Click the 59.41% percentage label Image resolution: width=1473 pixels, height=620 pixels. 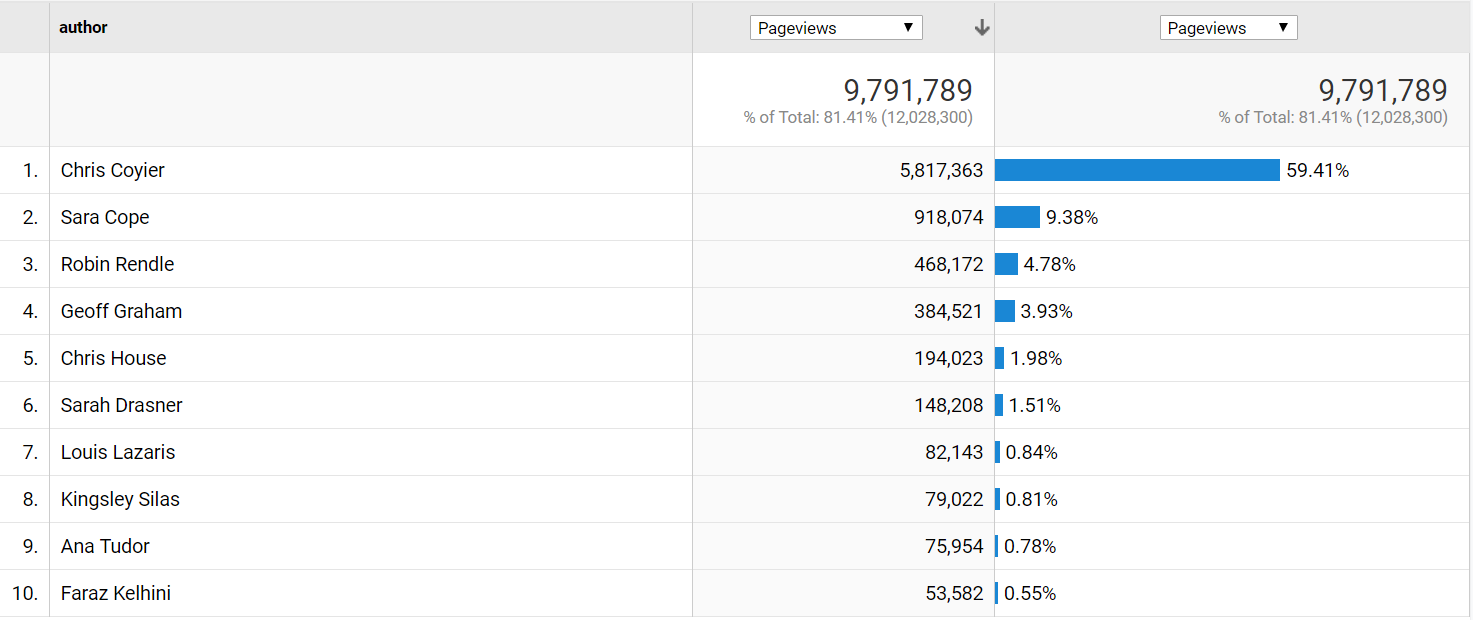coord(1318,170)
